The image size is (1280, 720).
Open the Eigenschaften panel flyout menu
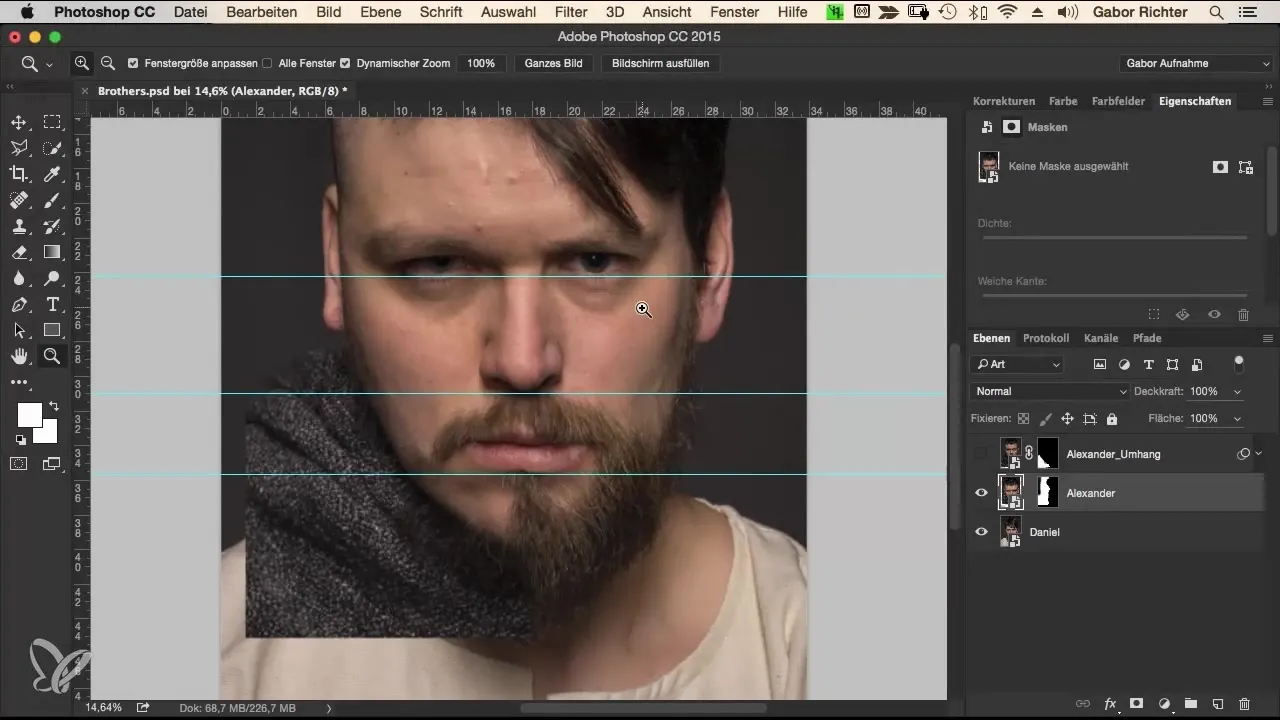pos(1267,101)
